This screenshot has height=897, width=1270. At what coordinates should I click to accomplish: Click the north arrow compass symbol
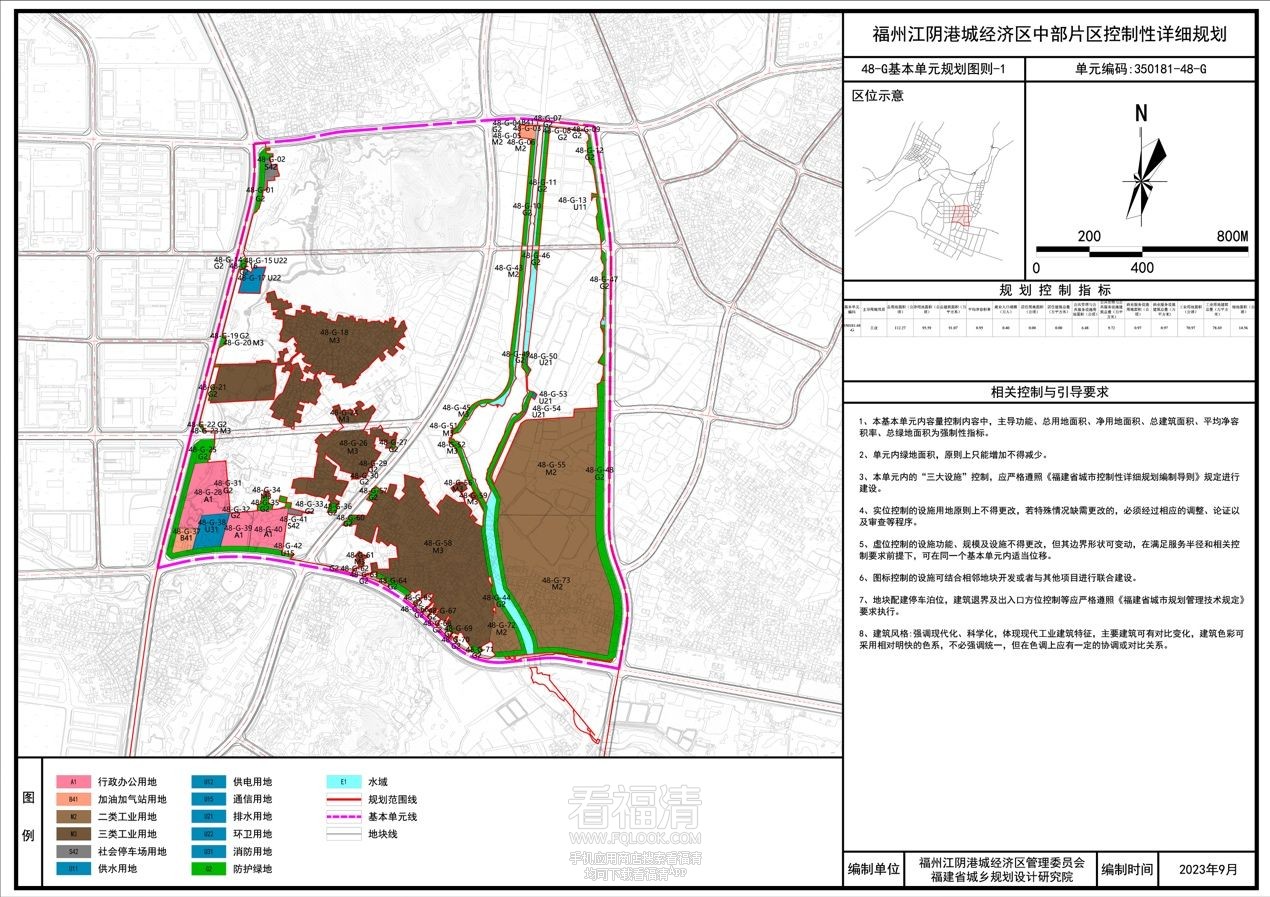tap(1141, 173)
